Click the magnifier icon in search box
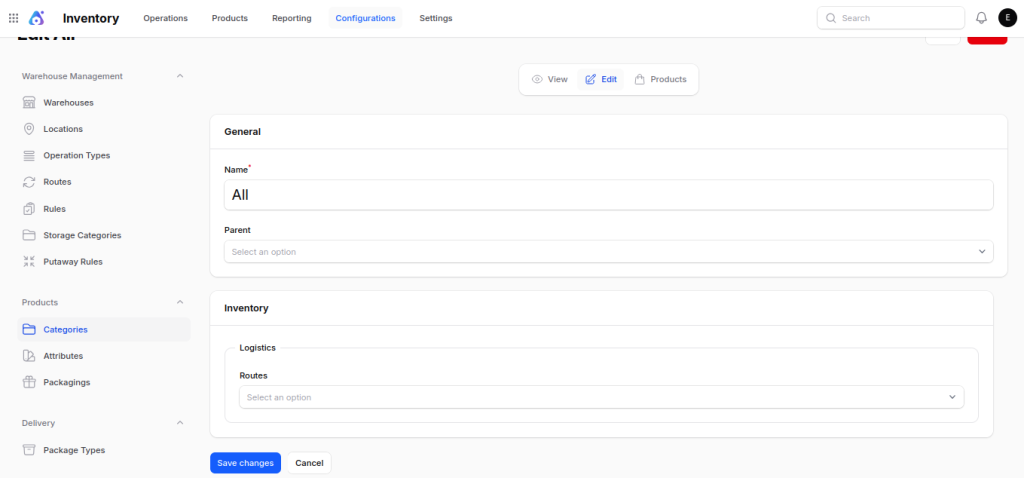The width and height of the screenshot is (1024, 478). coord(831,18)
